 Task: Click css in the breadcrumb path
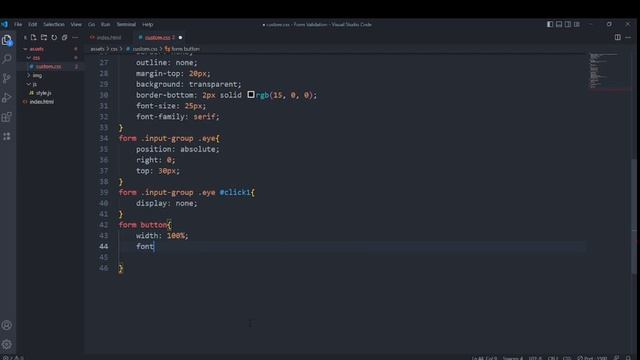(x=114, y=49)
